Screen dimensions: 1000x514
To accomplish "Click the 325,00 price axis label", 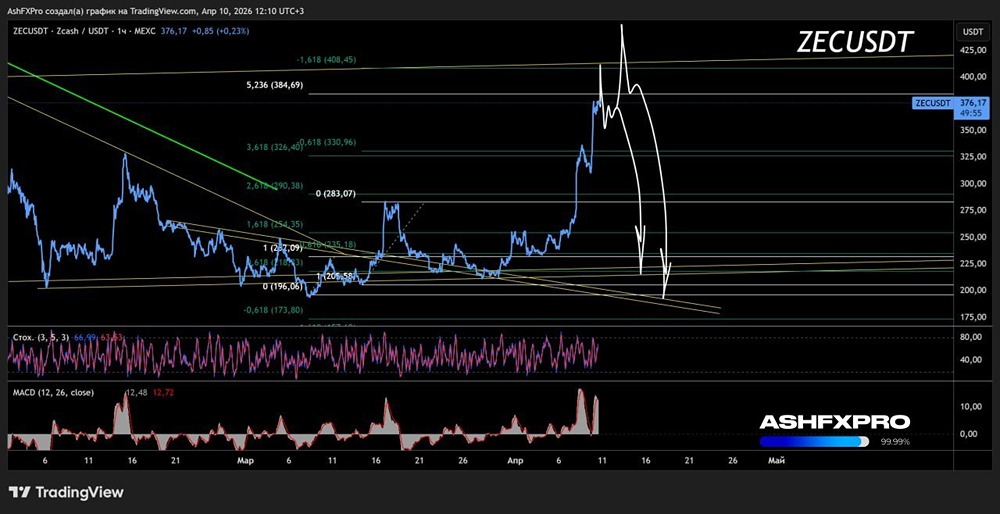I will [971, 156].
